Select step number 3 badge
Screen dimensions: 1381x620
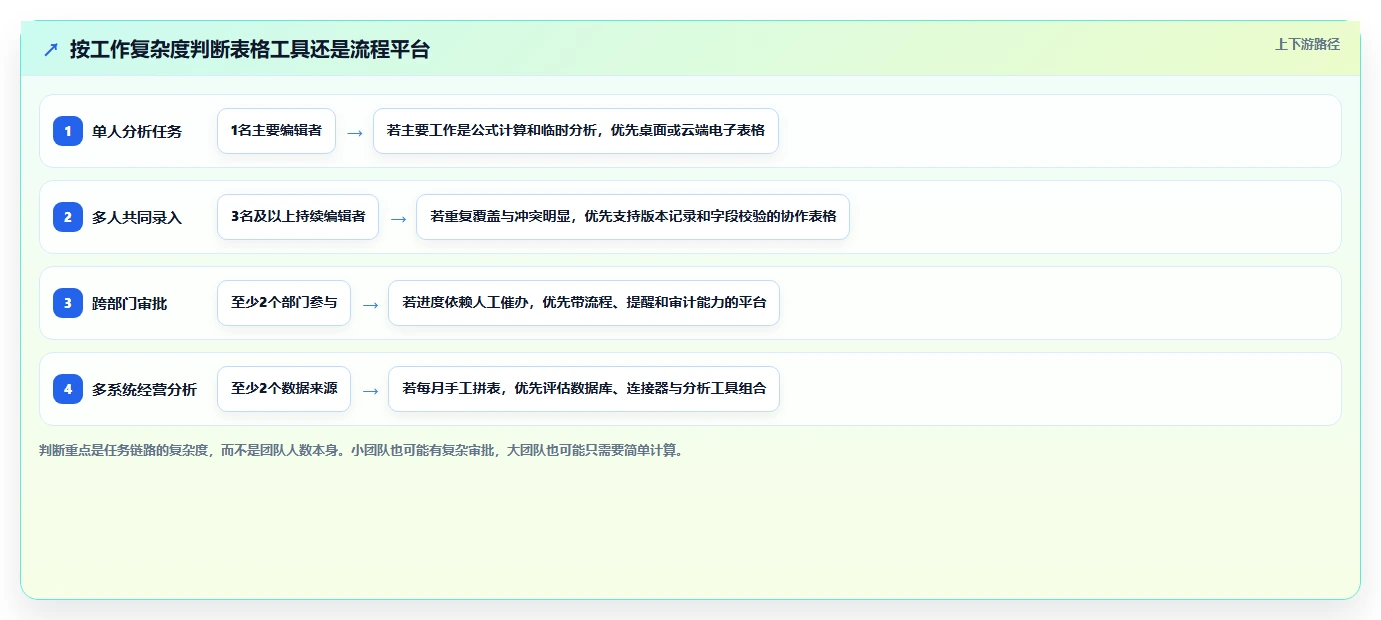[x=68, y=303]
